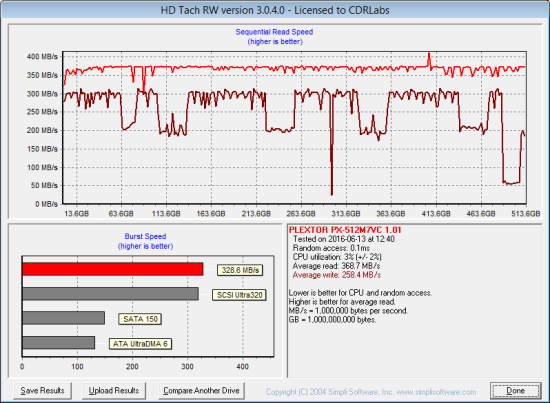Click the Average read 368.7 MB/s text
The image size is (550, 403).
(336, 266)
